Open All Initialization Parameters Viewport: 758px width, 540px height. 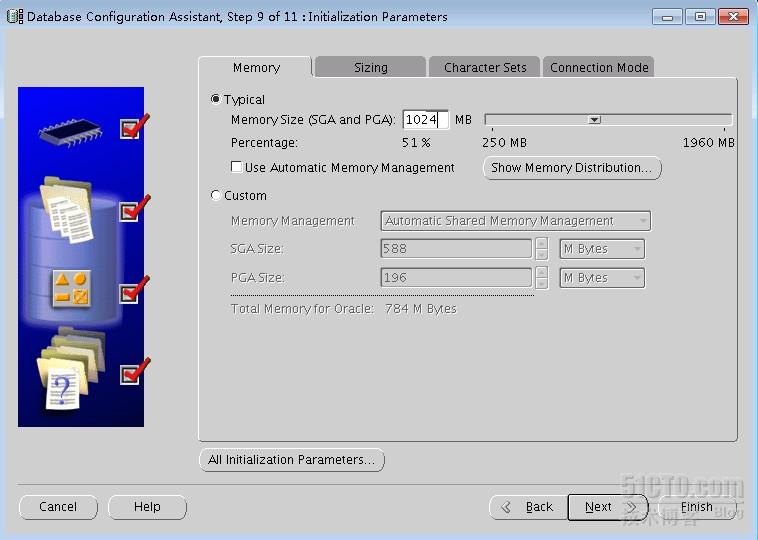pyautogui.click(x=292, y=460)
